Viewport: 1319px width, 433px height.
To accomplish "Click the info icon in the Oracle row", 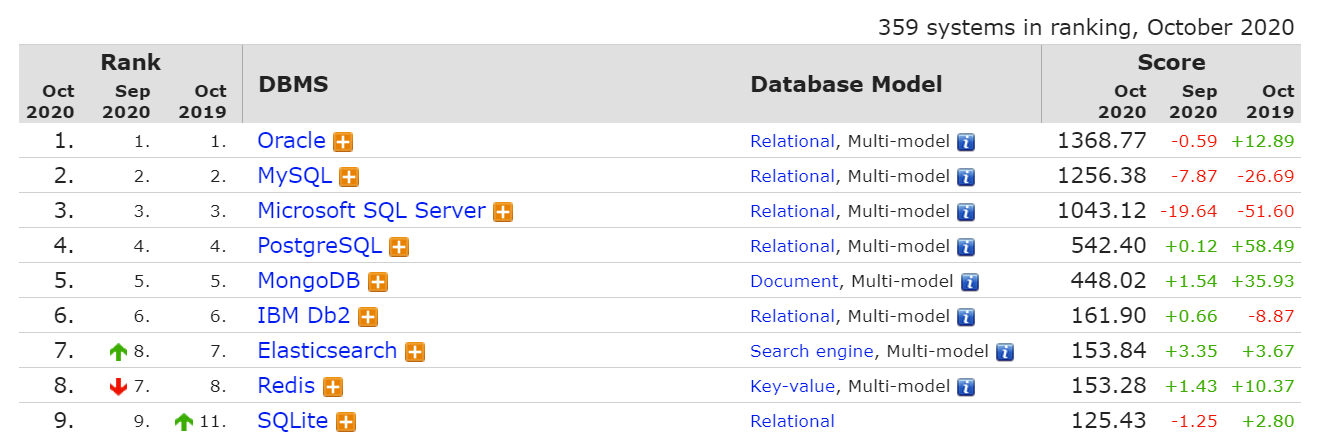I will click(x=966, y=142).
